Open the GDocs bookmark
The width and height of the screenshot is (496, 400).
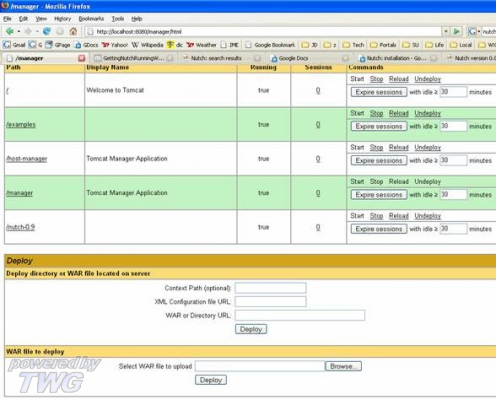pyautogui.click(x=86, y=45)
